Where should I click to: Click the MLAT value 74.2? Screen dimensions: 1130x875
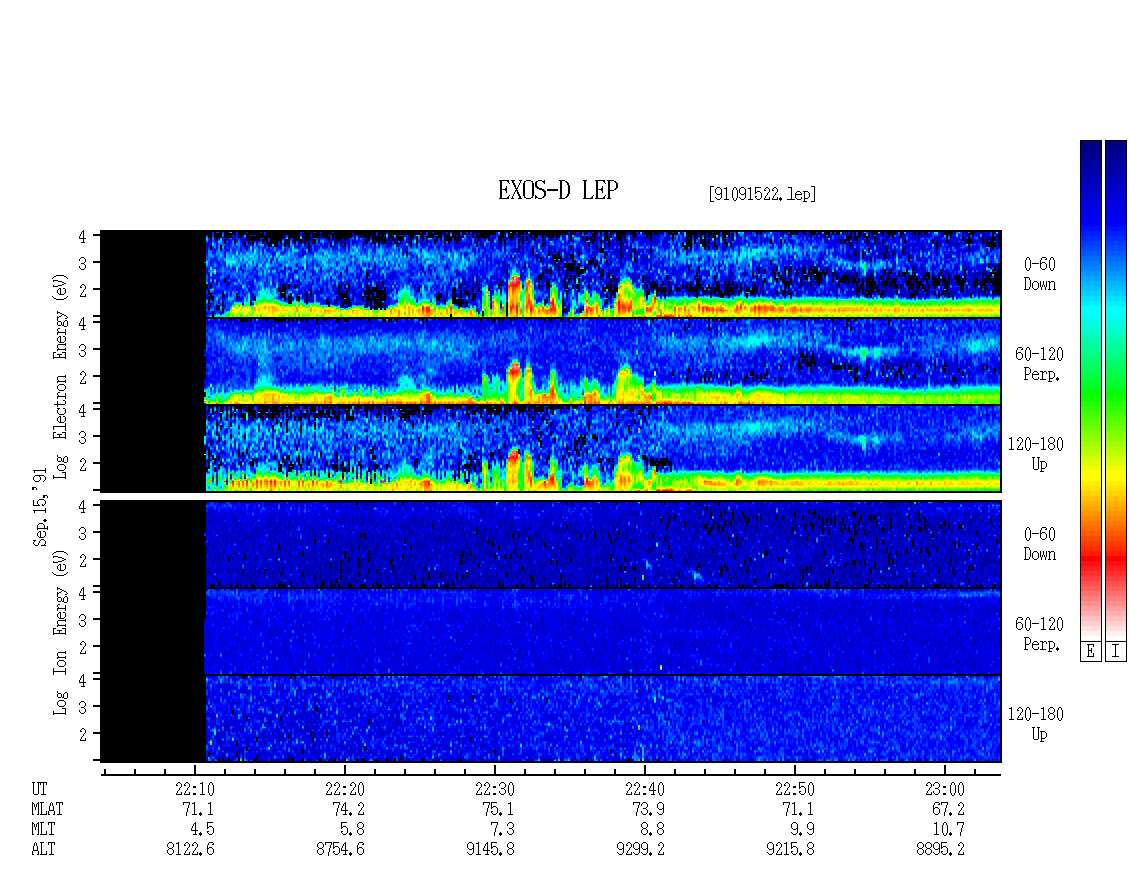(349, 809)
